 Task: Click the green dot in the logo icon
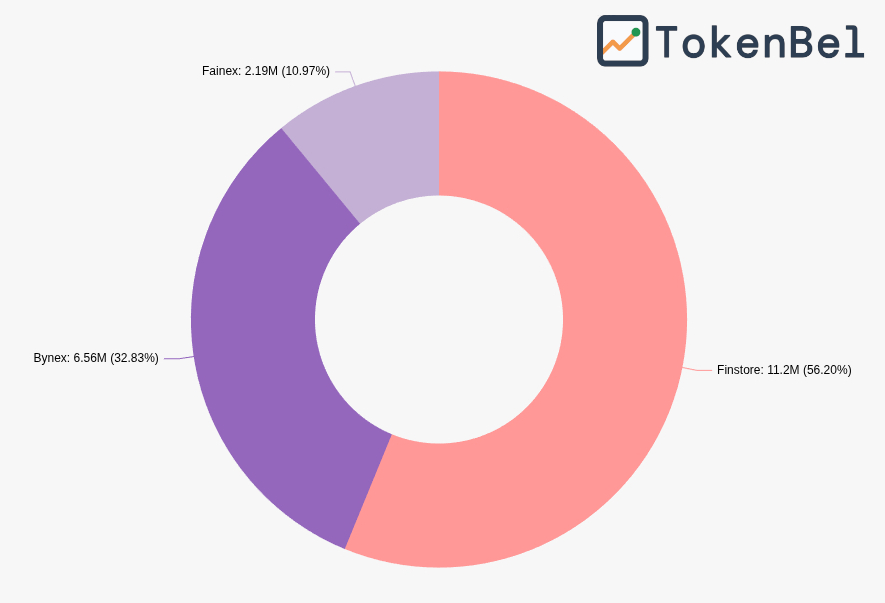pyautogui.click(x=636, y=32)
